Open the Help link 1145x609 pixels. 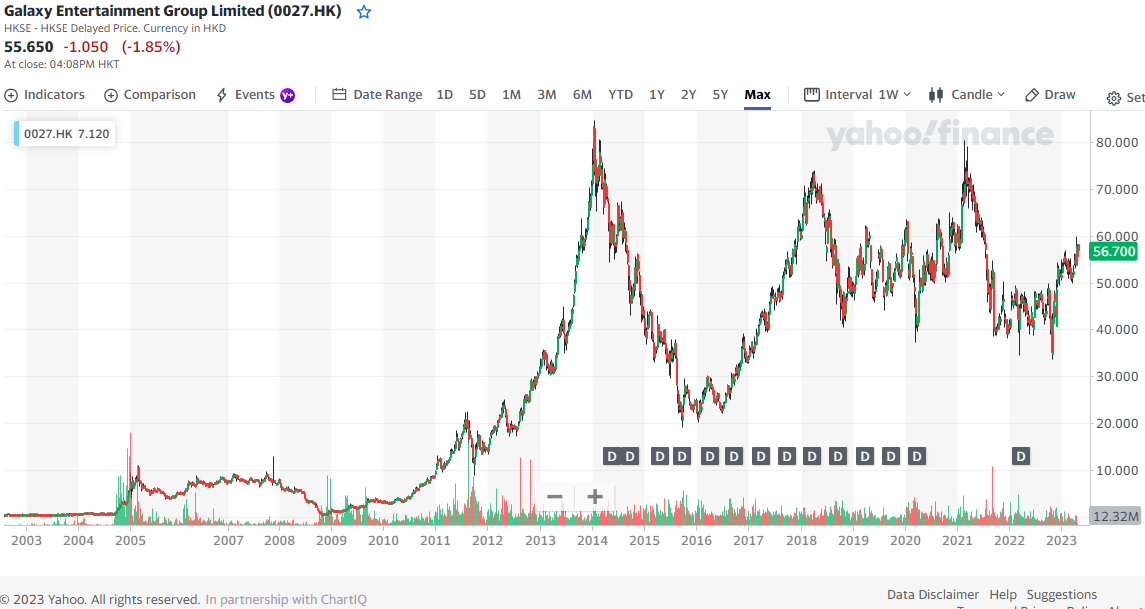pyautogui.click(x=1003, y=595)
